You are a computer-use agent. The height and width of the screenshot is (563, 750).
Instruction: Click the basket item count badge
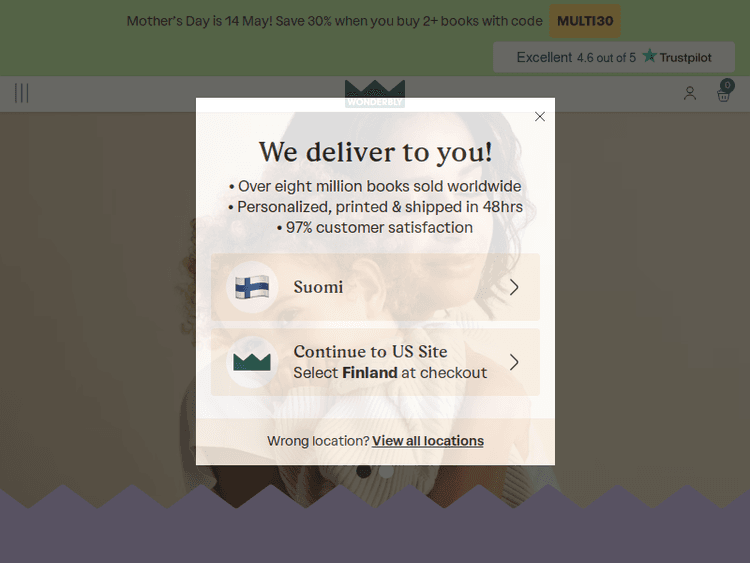click(x=728, y=85)
